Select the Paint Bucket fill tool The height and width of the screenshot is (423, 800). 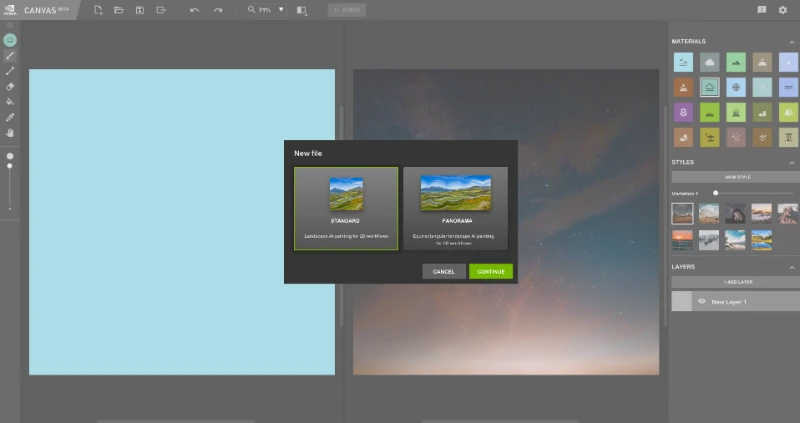10,102
